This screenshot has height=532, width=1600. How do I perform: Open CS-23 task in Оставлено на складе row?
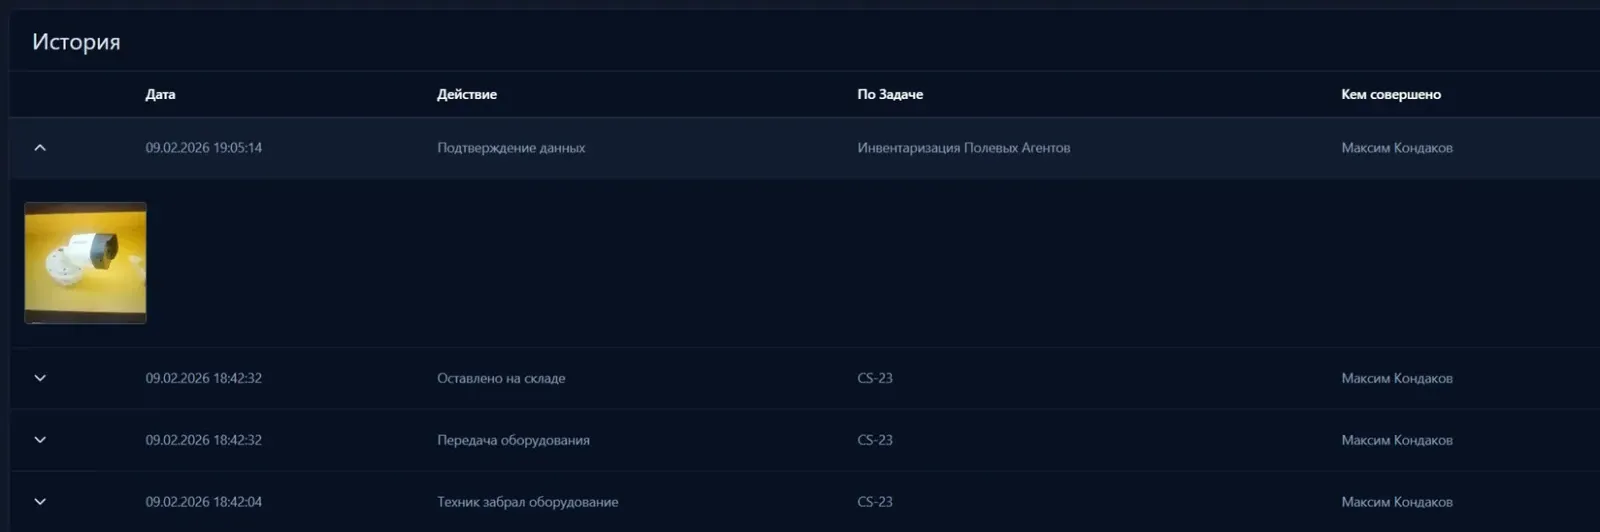pyautogui.click(x=875, y=378)
